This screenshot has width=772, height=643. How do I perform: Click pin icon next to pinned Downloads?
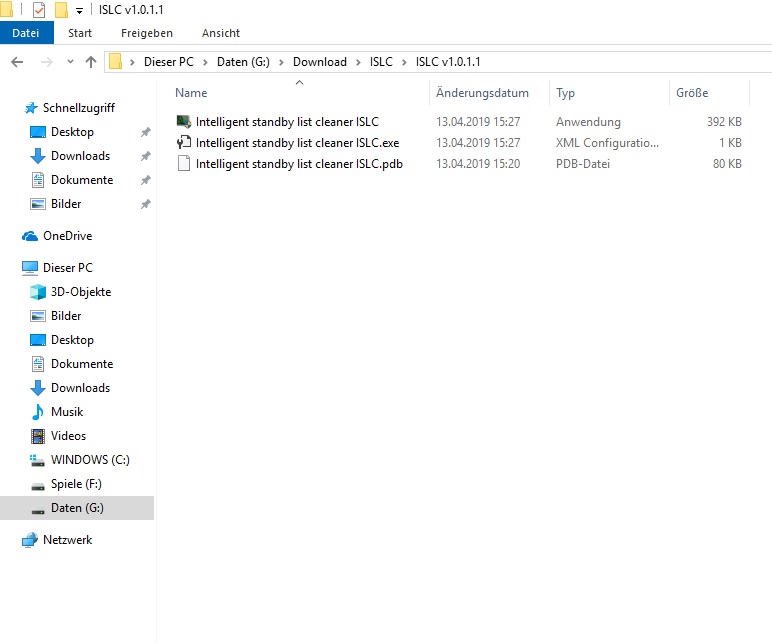[145, 156]
